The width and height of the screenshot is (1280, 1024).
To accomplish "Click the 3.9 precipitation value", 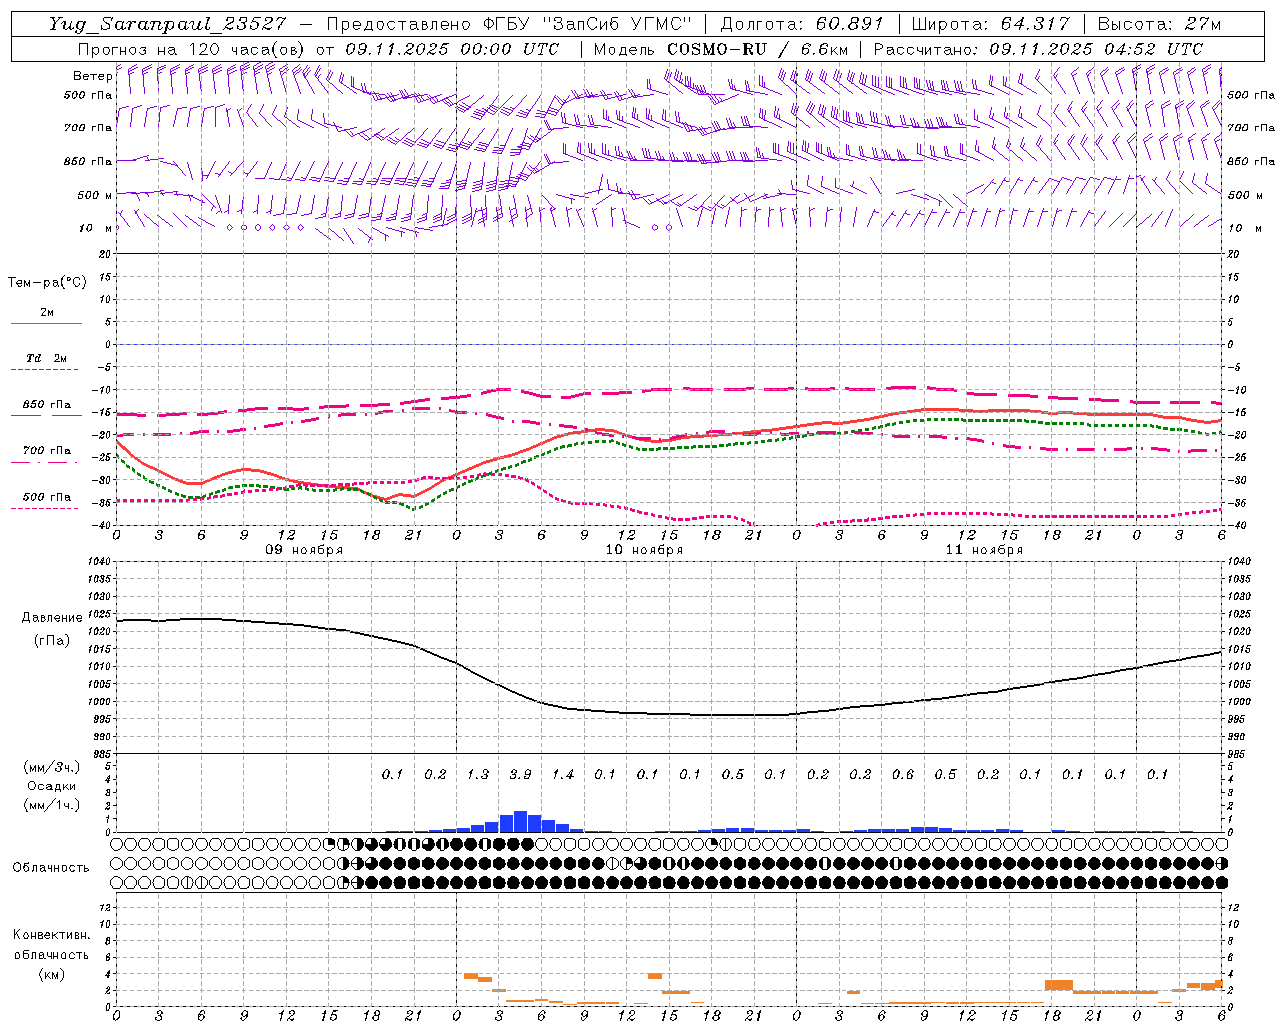I will pyautogui.click(x=520, y=775).
